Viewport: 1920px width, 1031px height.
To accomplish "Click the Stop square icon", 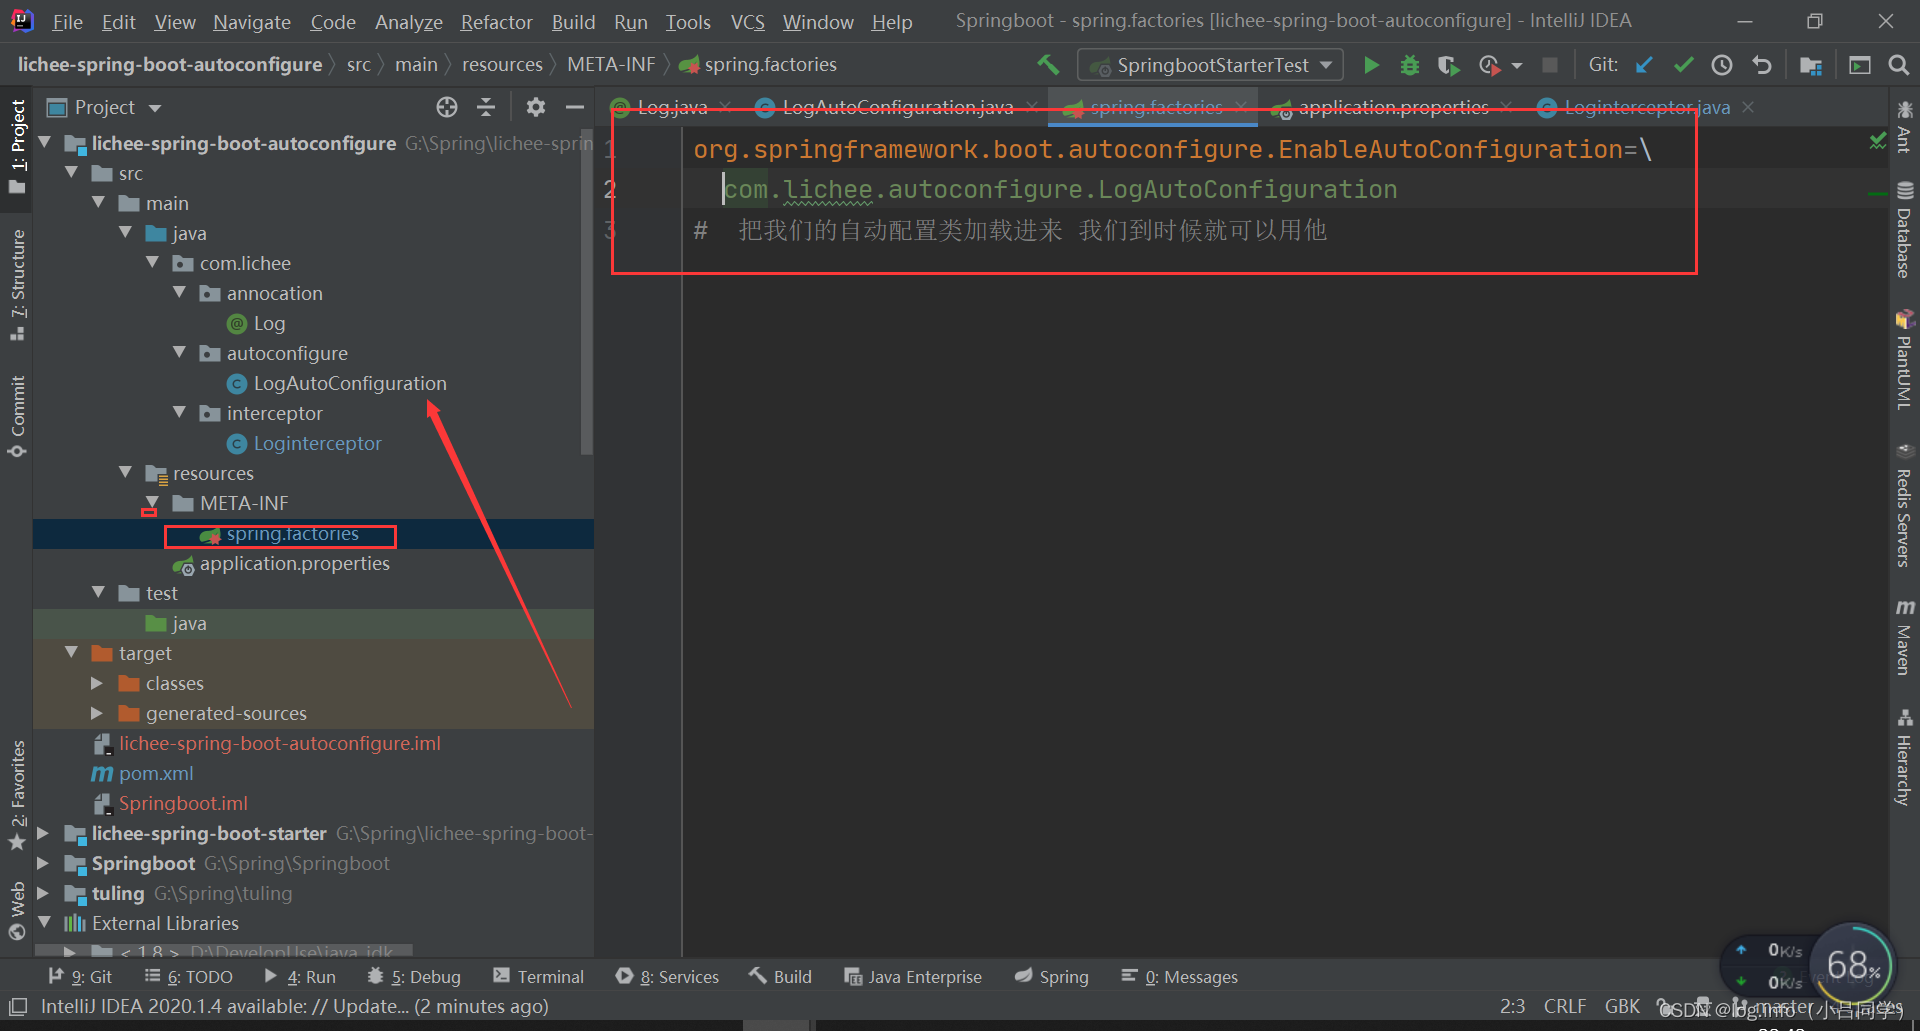I will click(x=1550, y=65).
